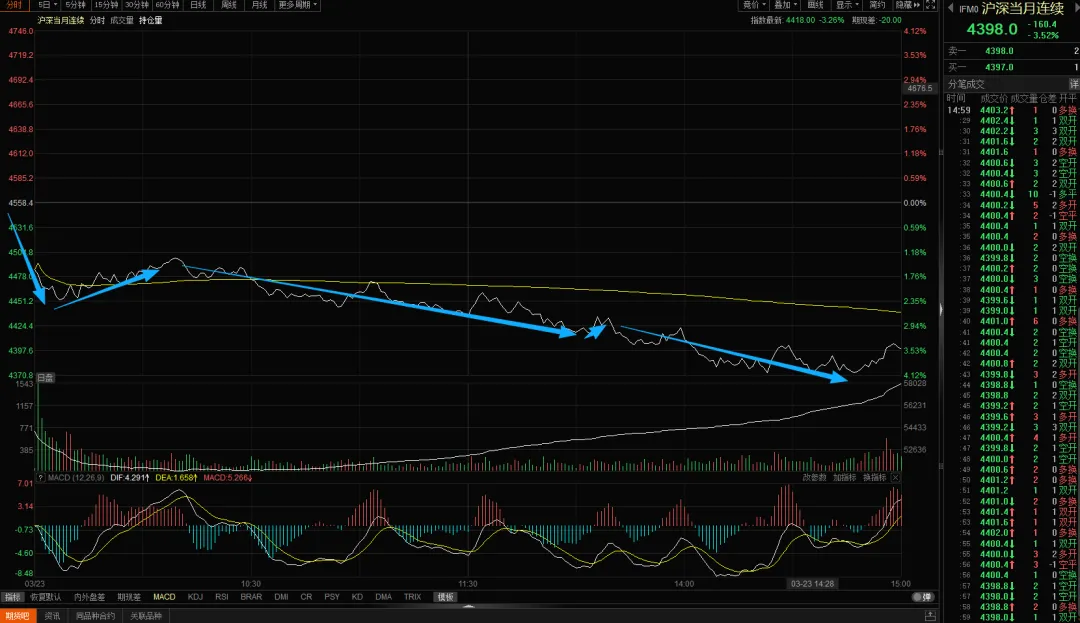Open the 期货吧 tab
1080x623 pixels.
(17, 616)
